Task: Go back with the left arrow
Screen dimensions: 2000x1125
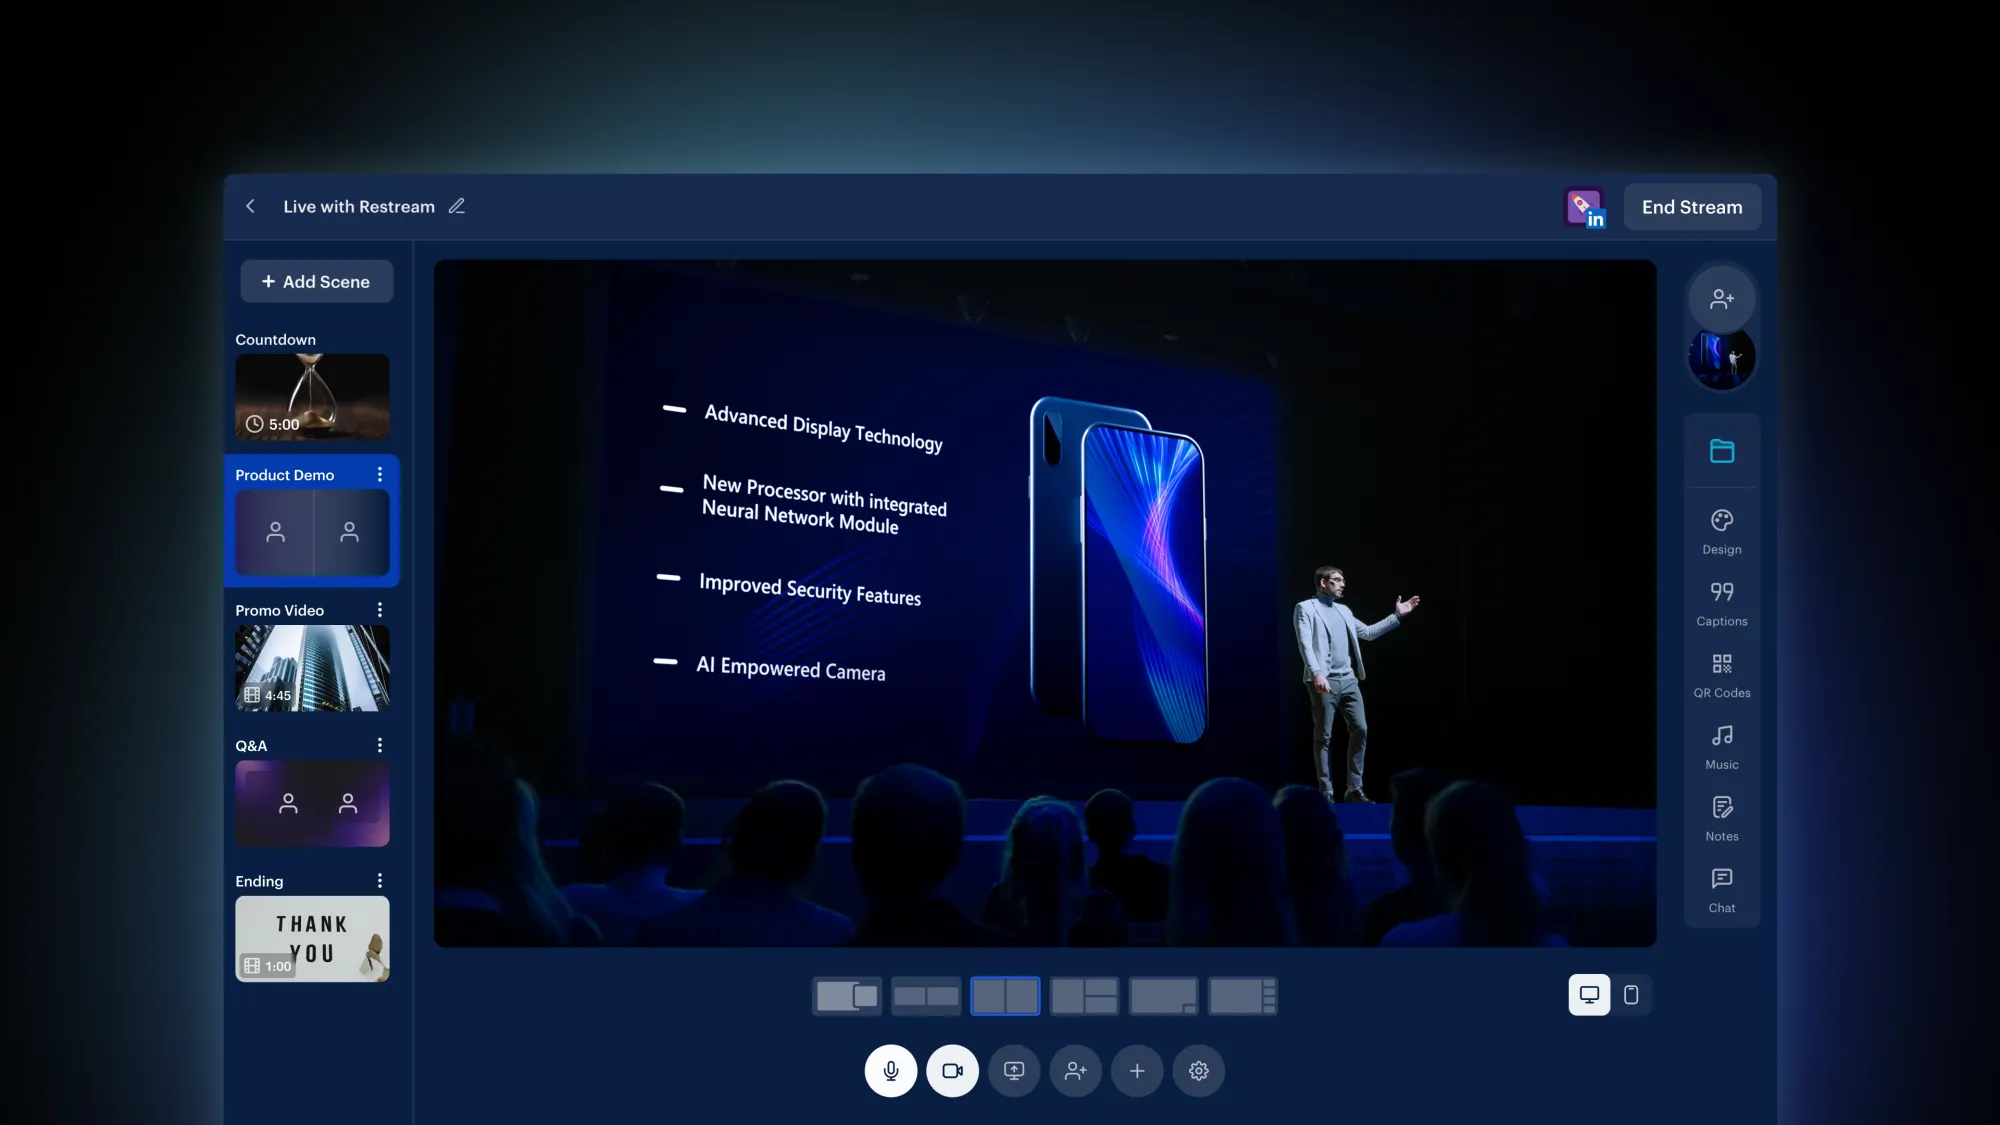Action: [250, 206]
